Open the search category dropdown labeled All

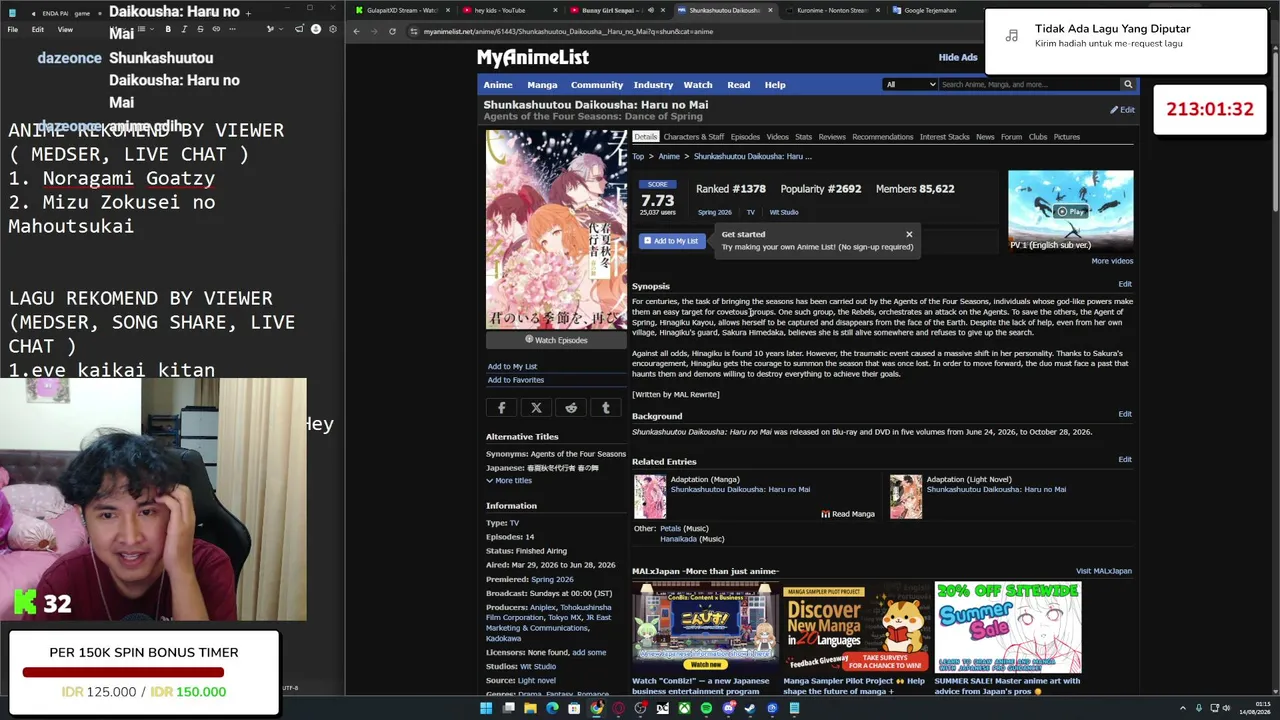(x=910, y=84)
